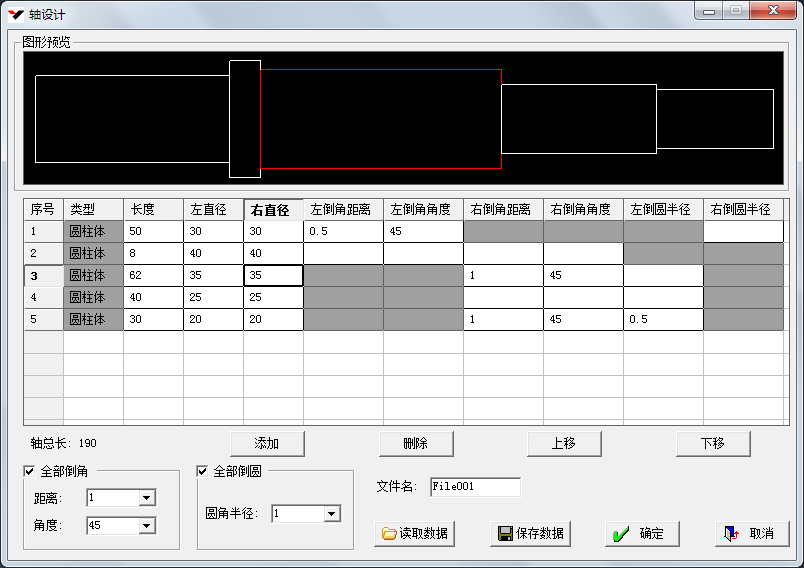Click the folder icon on 读取数据 button

[389, 534]
